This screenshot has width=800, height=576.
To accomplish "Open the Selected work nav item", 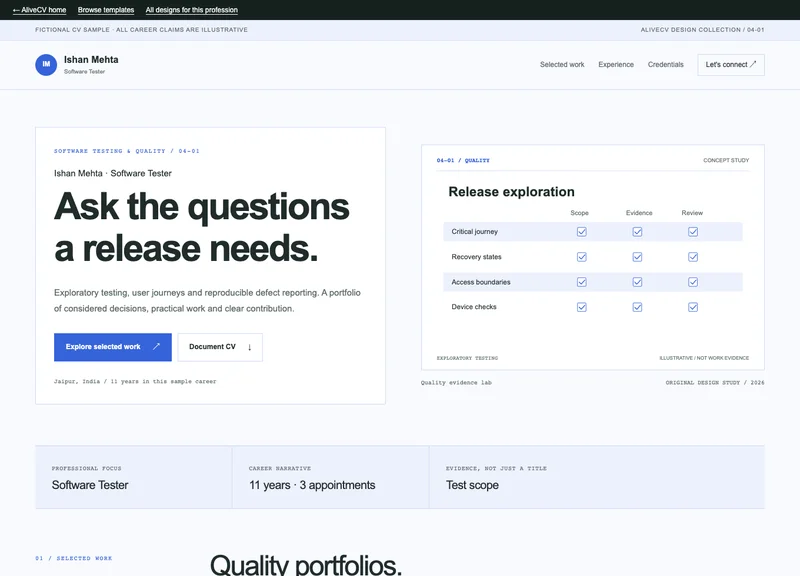I will [562, 64].
